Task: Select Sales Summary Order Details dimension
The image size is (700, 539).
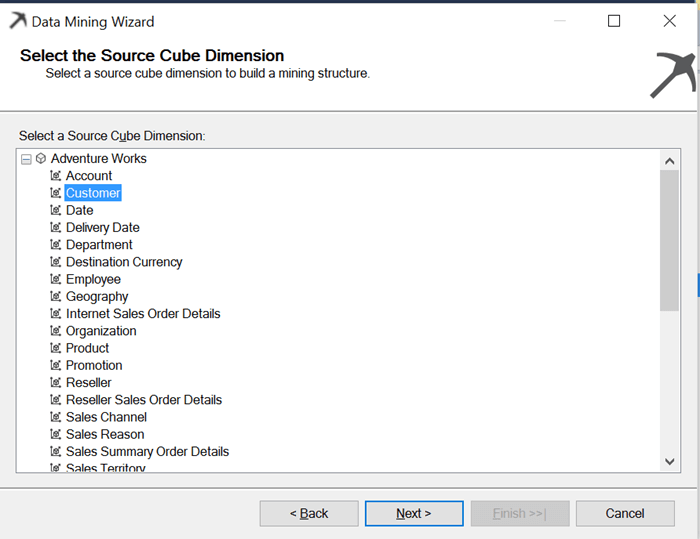Action: (x=147, y=451)
